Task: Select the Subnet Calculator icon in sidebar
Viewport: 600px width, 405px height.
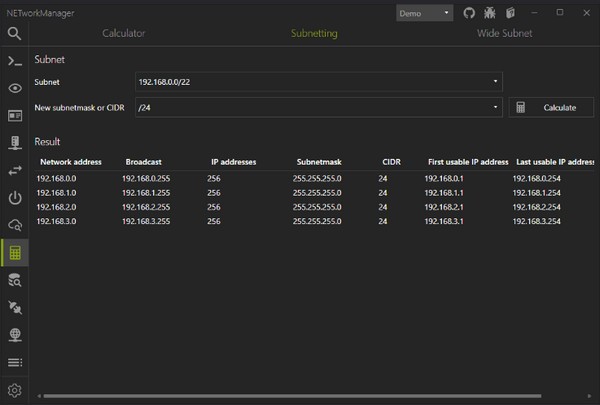Action: (x=15, y=252)
